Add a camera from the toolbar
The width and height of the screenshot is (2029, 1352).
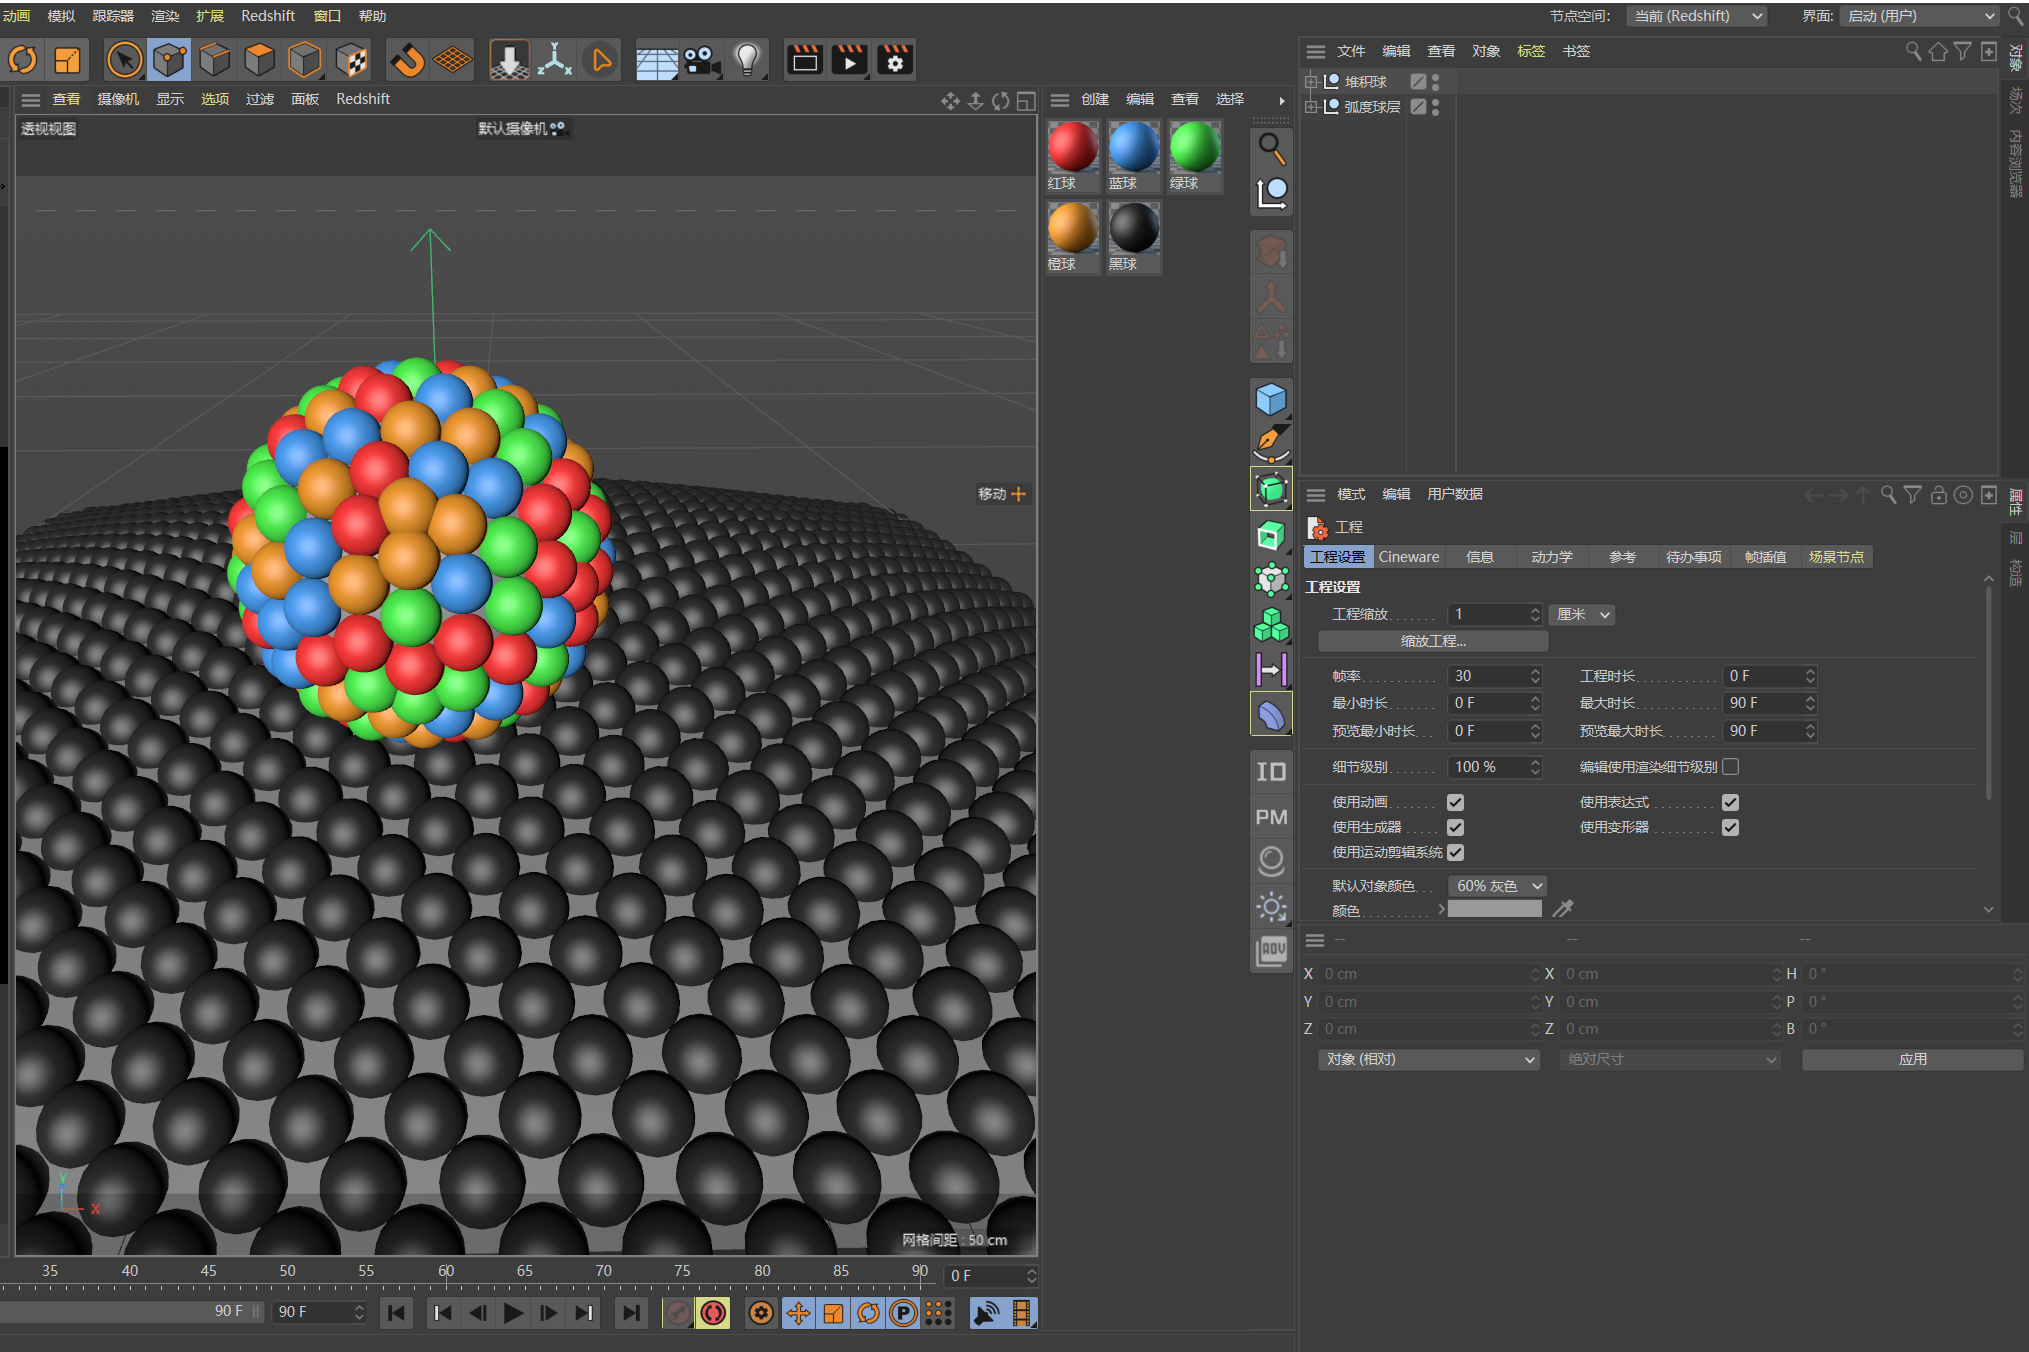pos(702,60)
